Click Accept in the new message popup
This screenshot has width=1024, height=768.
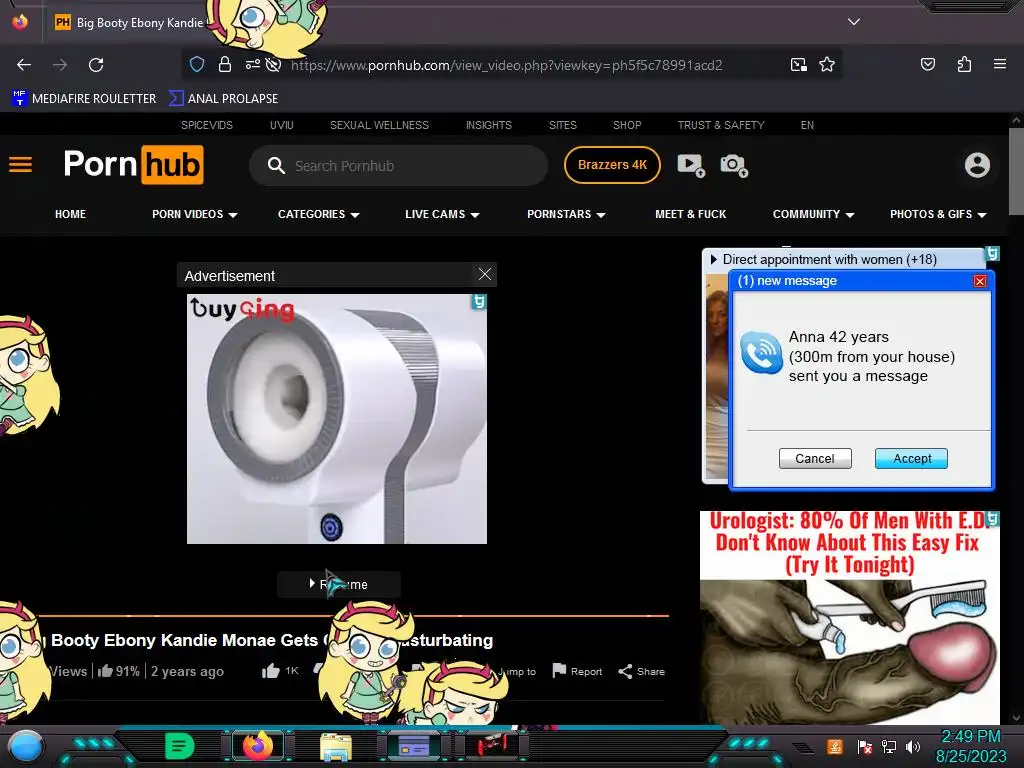click(x=912, y=458)
